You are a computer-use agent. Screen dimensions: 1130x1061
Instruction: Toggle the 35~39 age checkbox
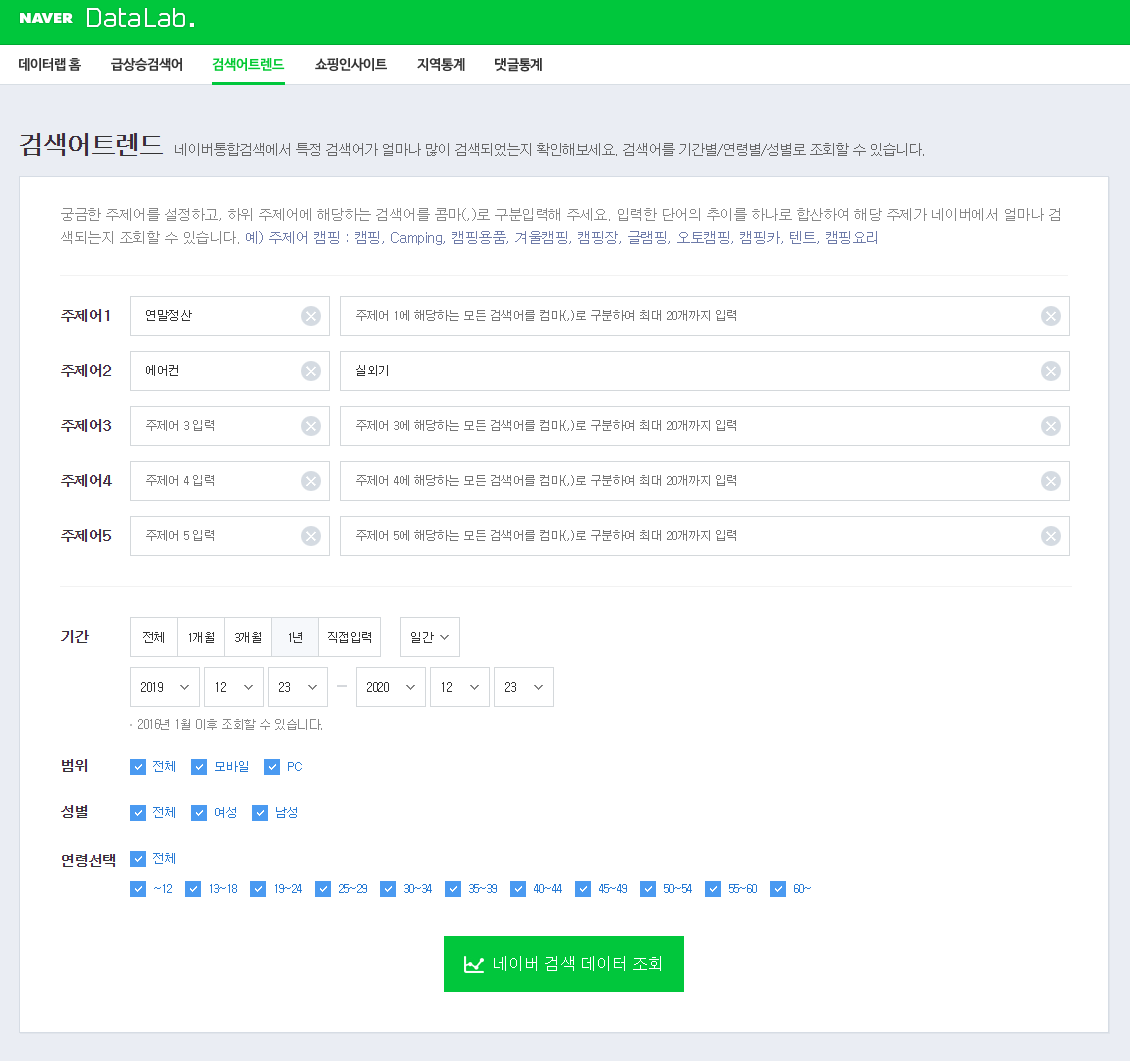[x=453, y=889]
